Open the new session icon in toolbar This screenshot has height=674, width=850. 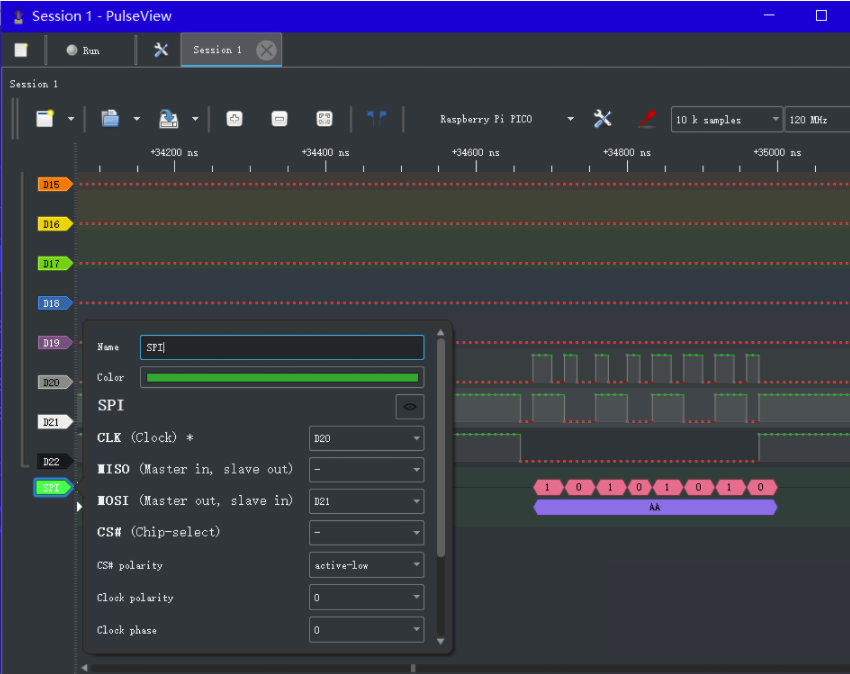tap(45, 119)
